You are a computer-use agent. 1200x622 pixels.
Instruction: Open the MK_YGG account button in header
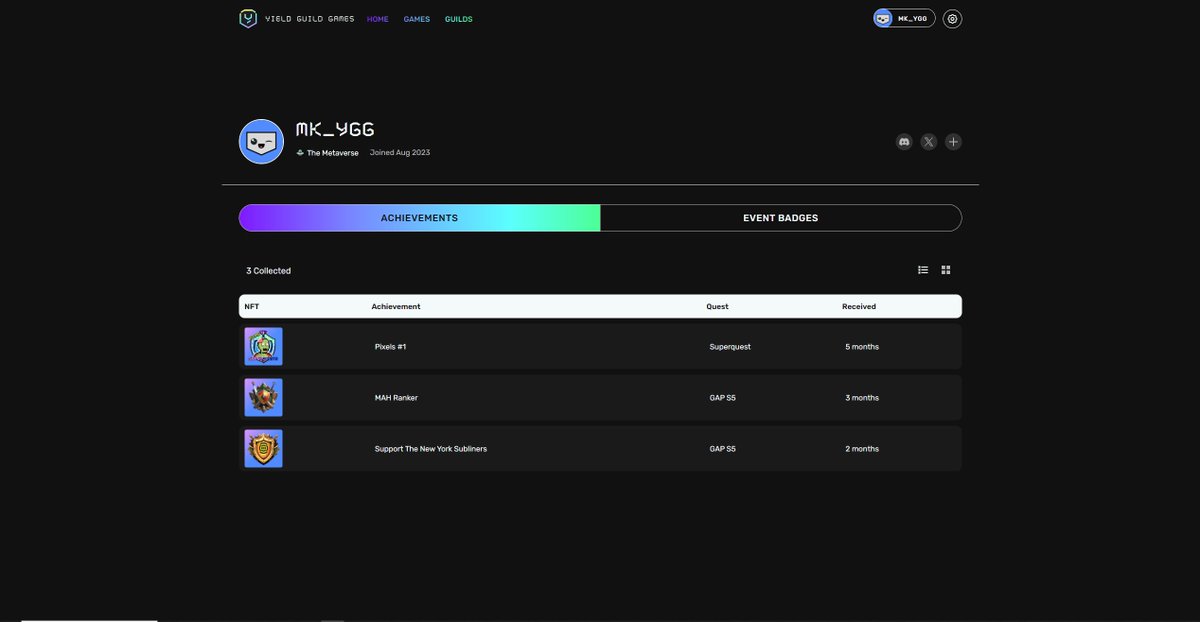coord(904,18)
